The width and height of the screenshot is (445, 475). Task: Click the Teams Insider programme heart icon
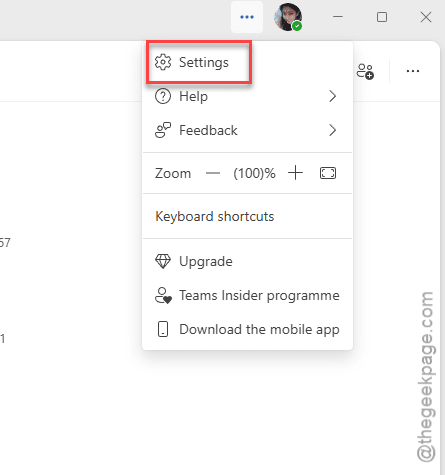[163, 295]
